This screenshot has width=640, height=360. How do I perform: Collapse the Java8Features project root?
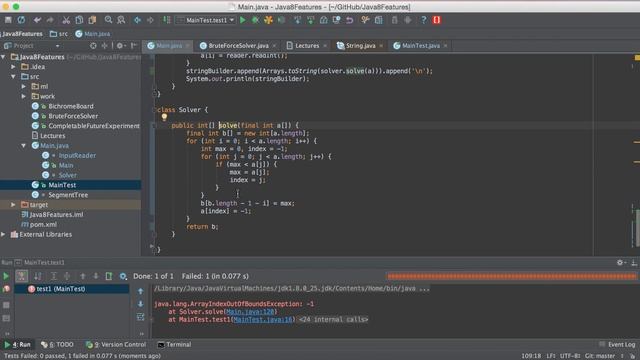point(3,57)
